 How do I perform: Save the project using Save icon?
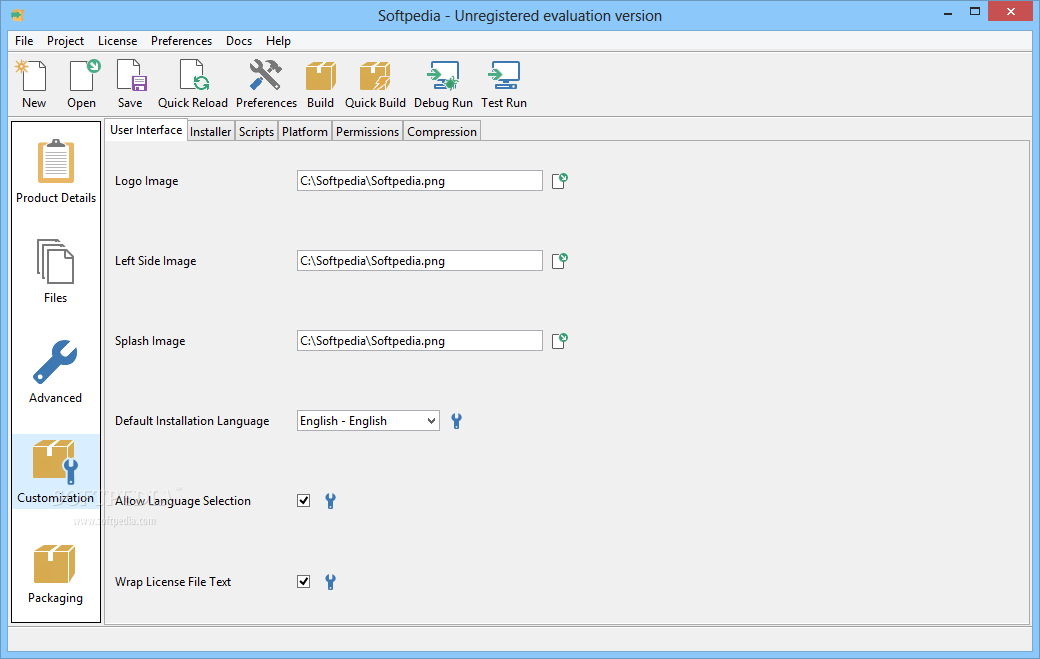[130, 84]
